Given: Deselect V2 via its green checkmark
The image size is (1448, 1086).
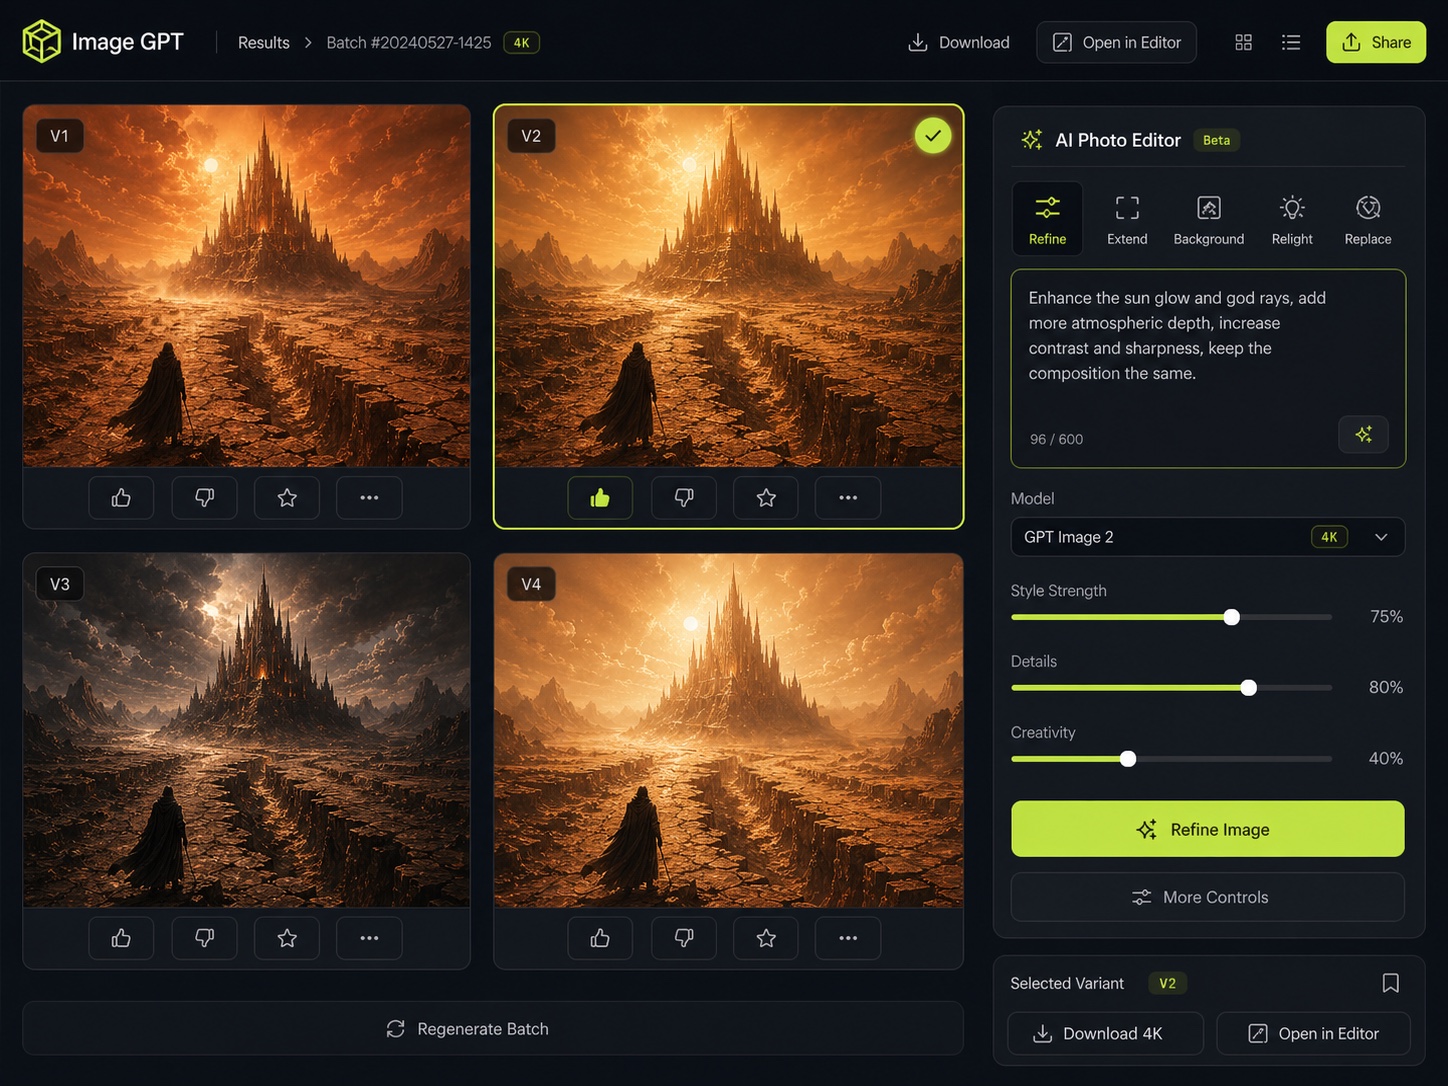Looking at the screenshot, I should click(933, 135).
